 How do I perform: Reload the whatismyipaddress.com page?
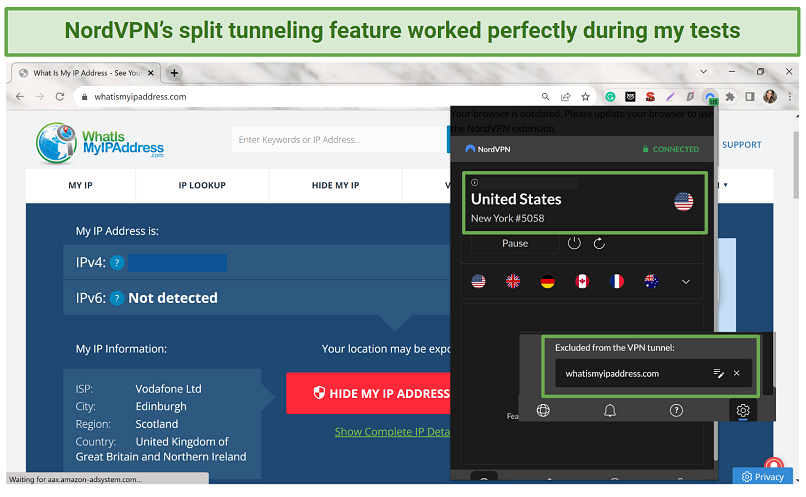tap(60, 97)
